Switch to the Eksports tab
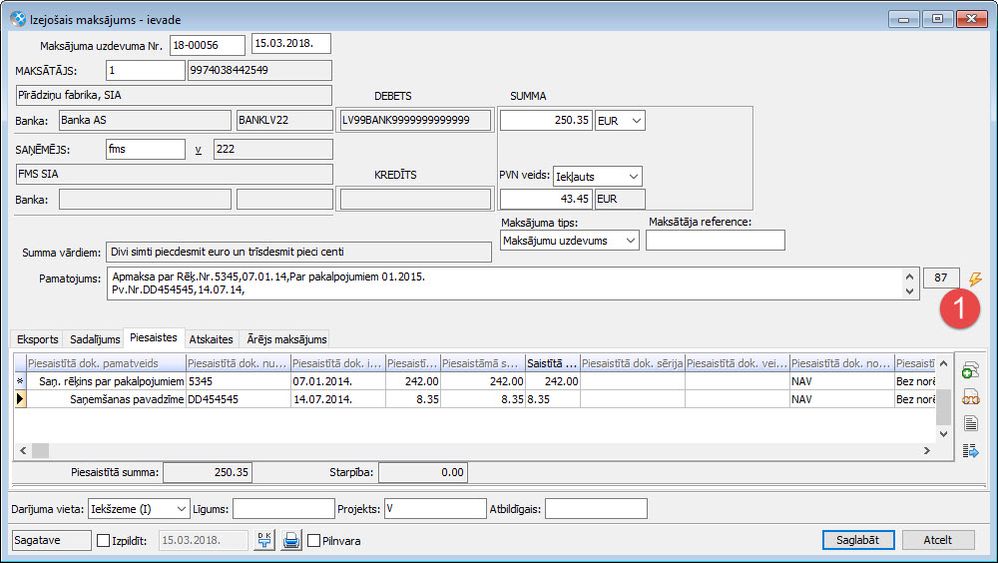The width and height of the screenshot is (998, 563). click(36, 339)
